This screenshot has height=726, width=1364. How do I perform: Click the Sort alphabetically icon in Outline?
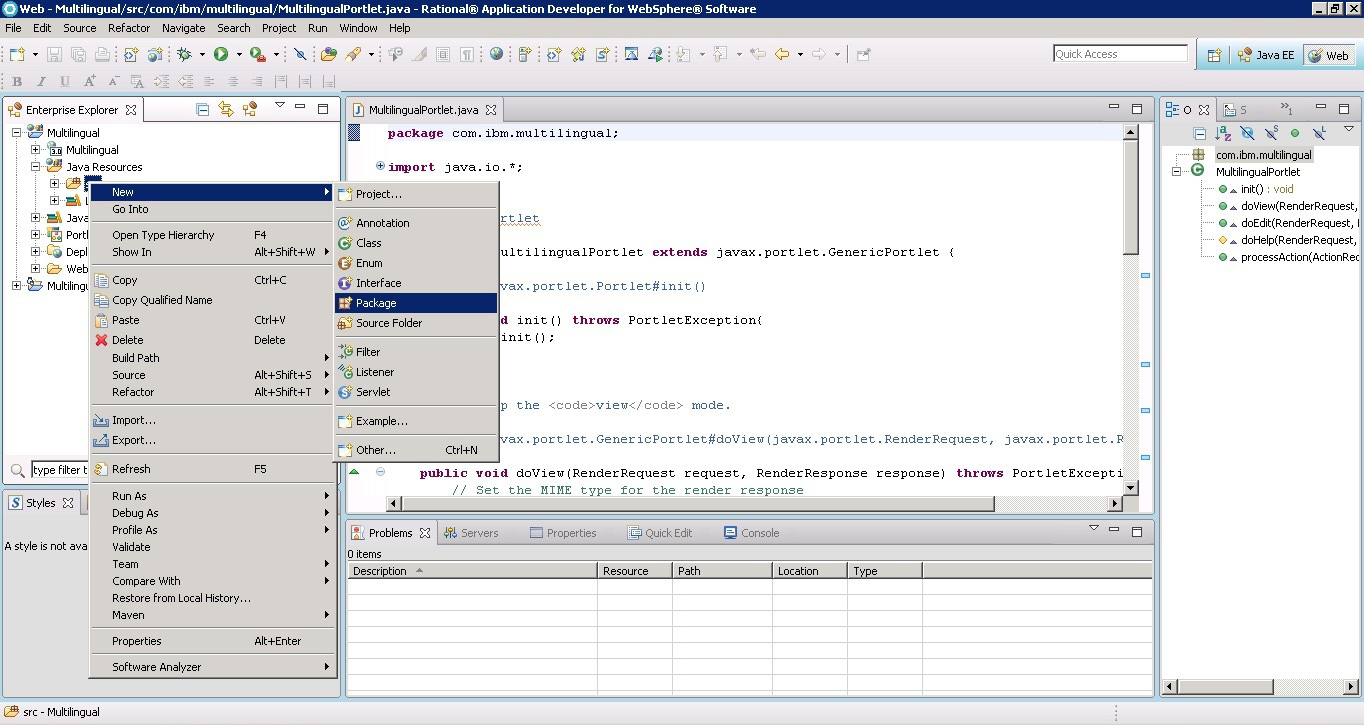pyautogui.click(x=1223, y=132)
